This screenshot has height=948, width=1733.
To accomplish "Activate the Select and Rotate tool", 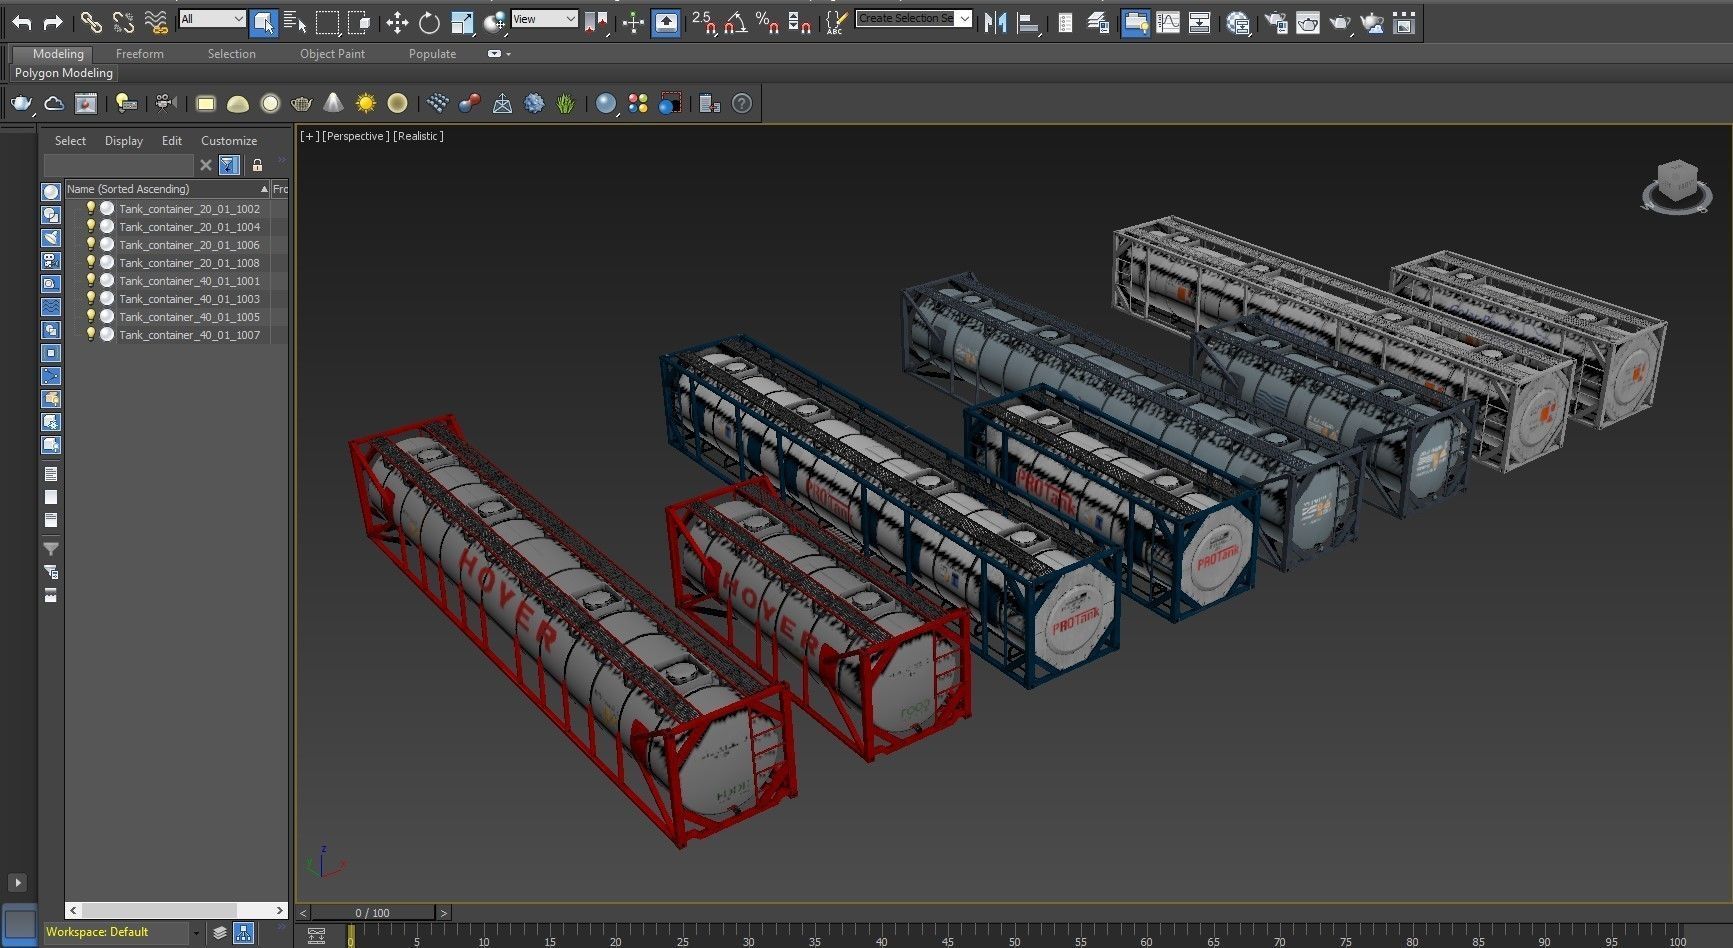I will (429, 22).
